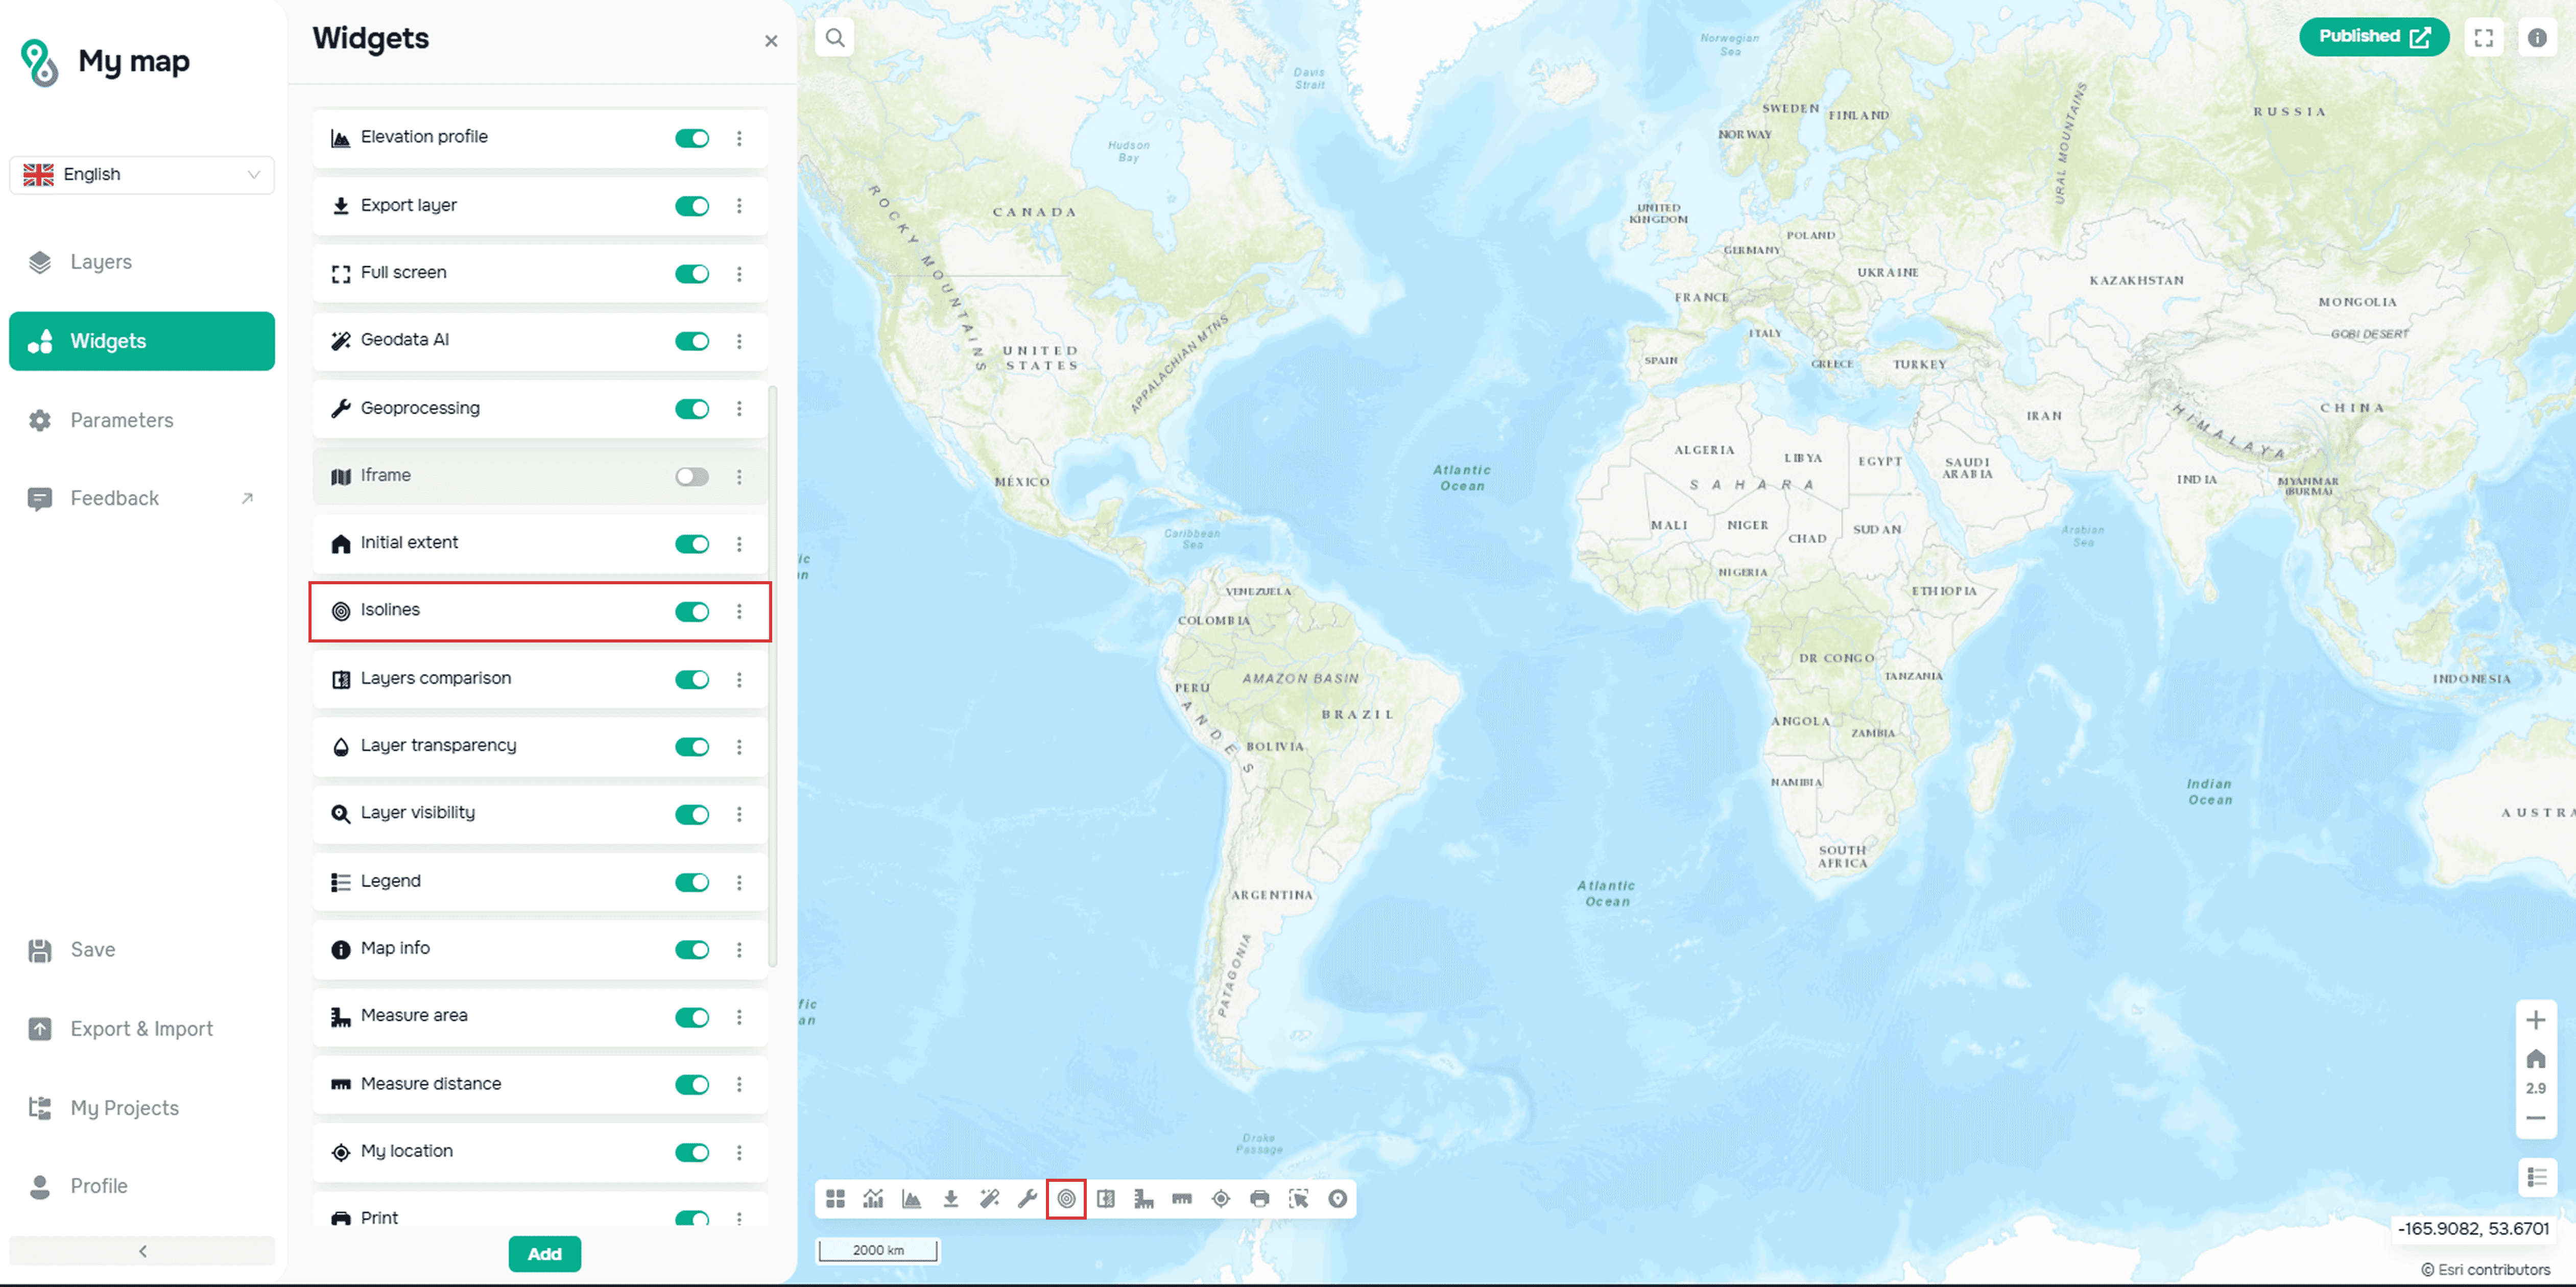
Task: Turn off the Legend widget toggle
Action: pos(691,881)
